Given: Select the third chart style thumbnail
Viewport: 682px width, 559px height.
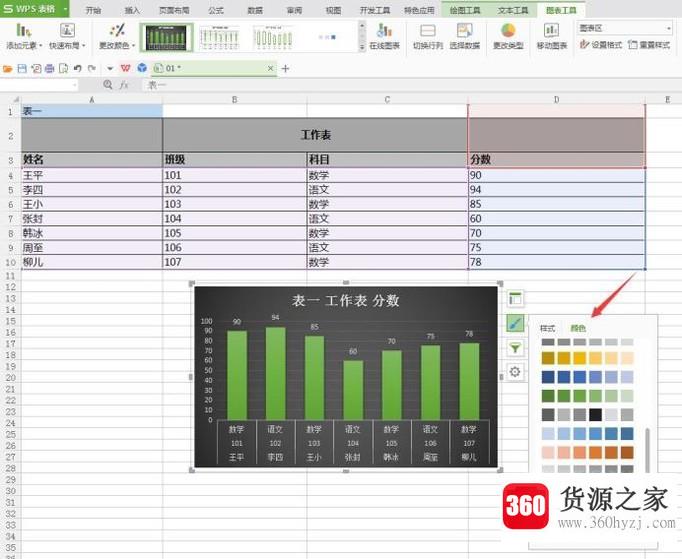Looking at the screenshot, I should pos(273,37).
